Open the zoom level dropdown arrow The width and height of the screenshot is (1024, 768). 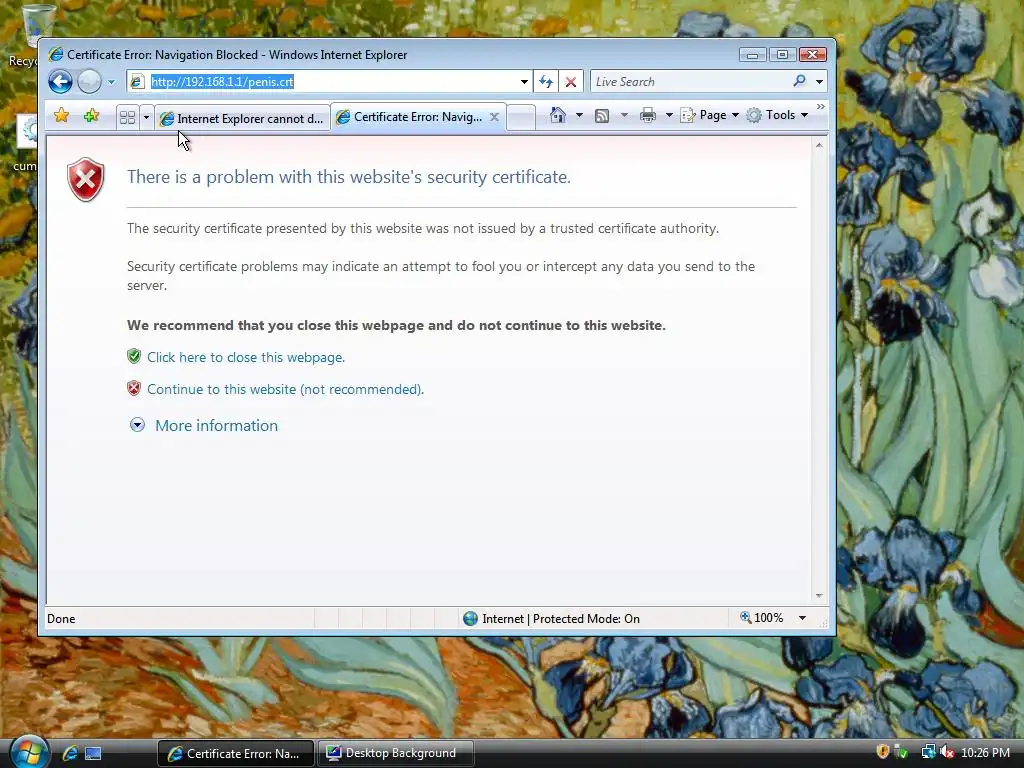click(802, 618)
